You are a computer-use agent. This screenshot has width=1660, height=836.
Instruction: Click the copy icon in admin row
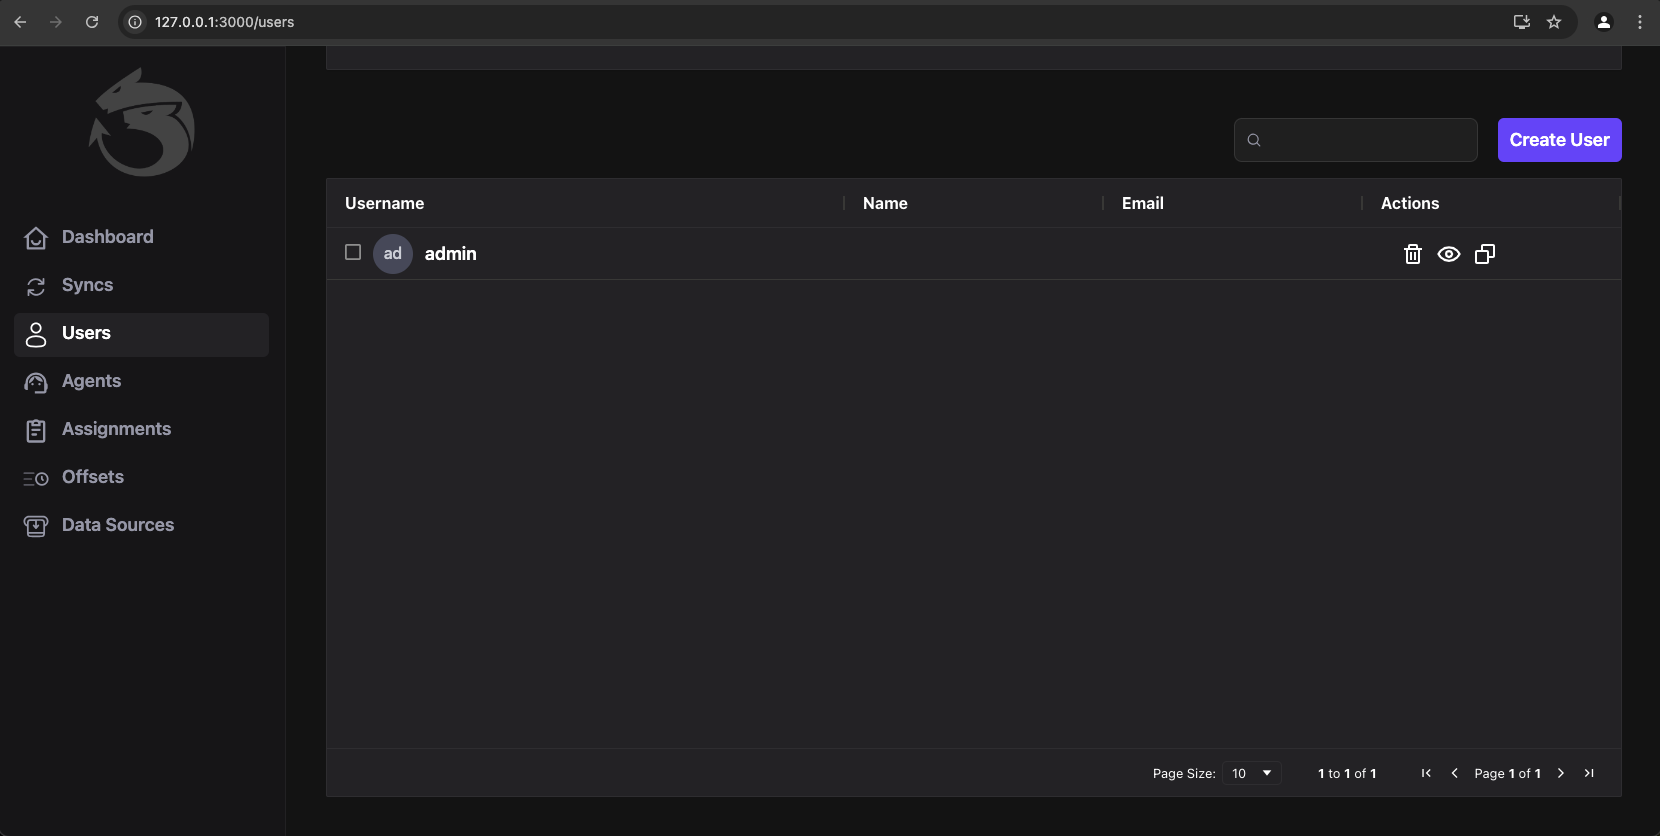pyautogui.click(x=1485, y=254)
